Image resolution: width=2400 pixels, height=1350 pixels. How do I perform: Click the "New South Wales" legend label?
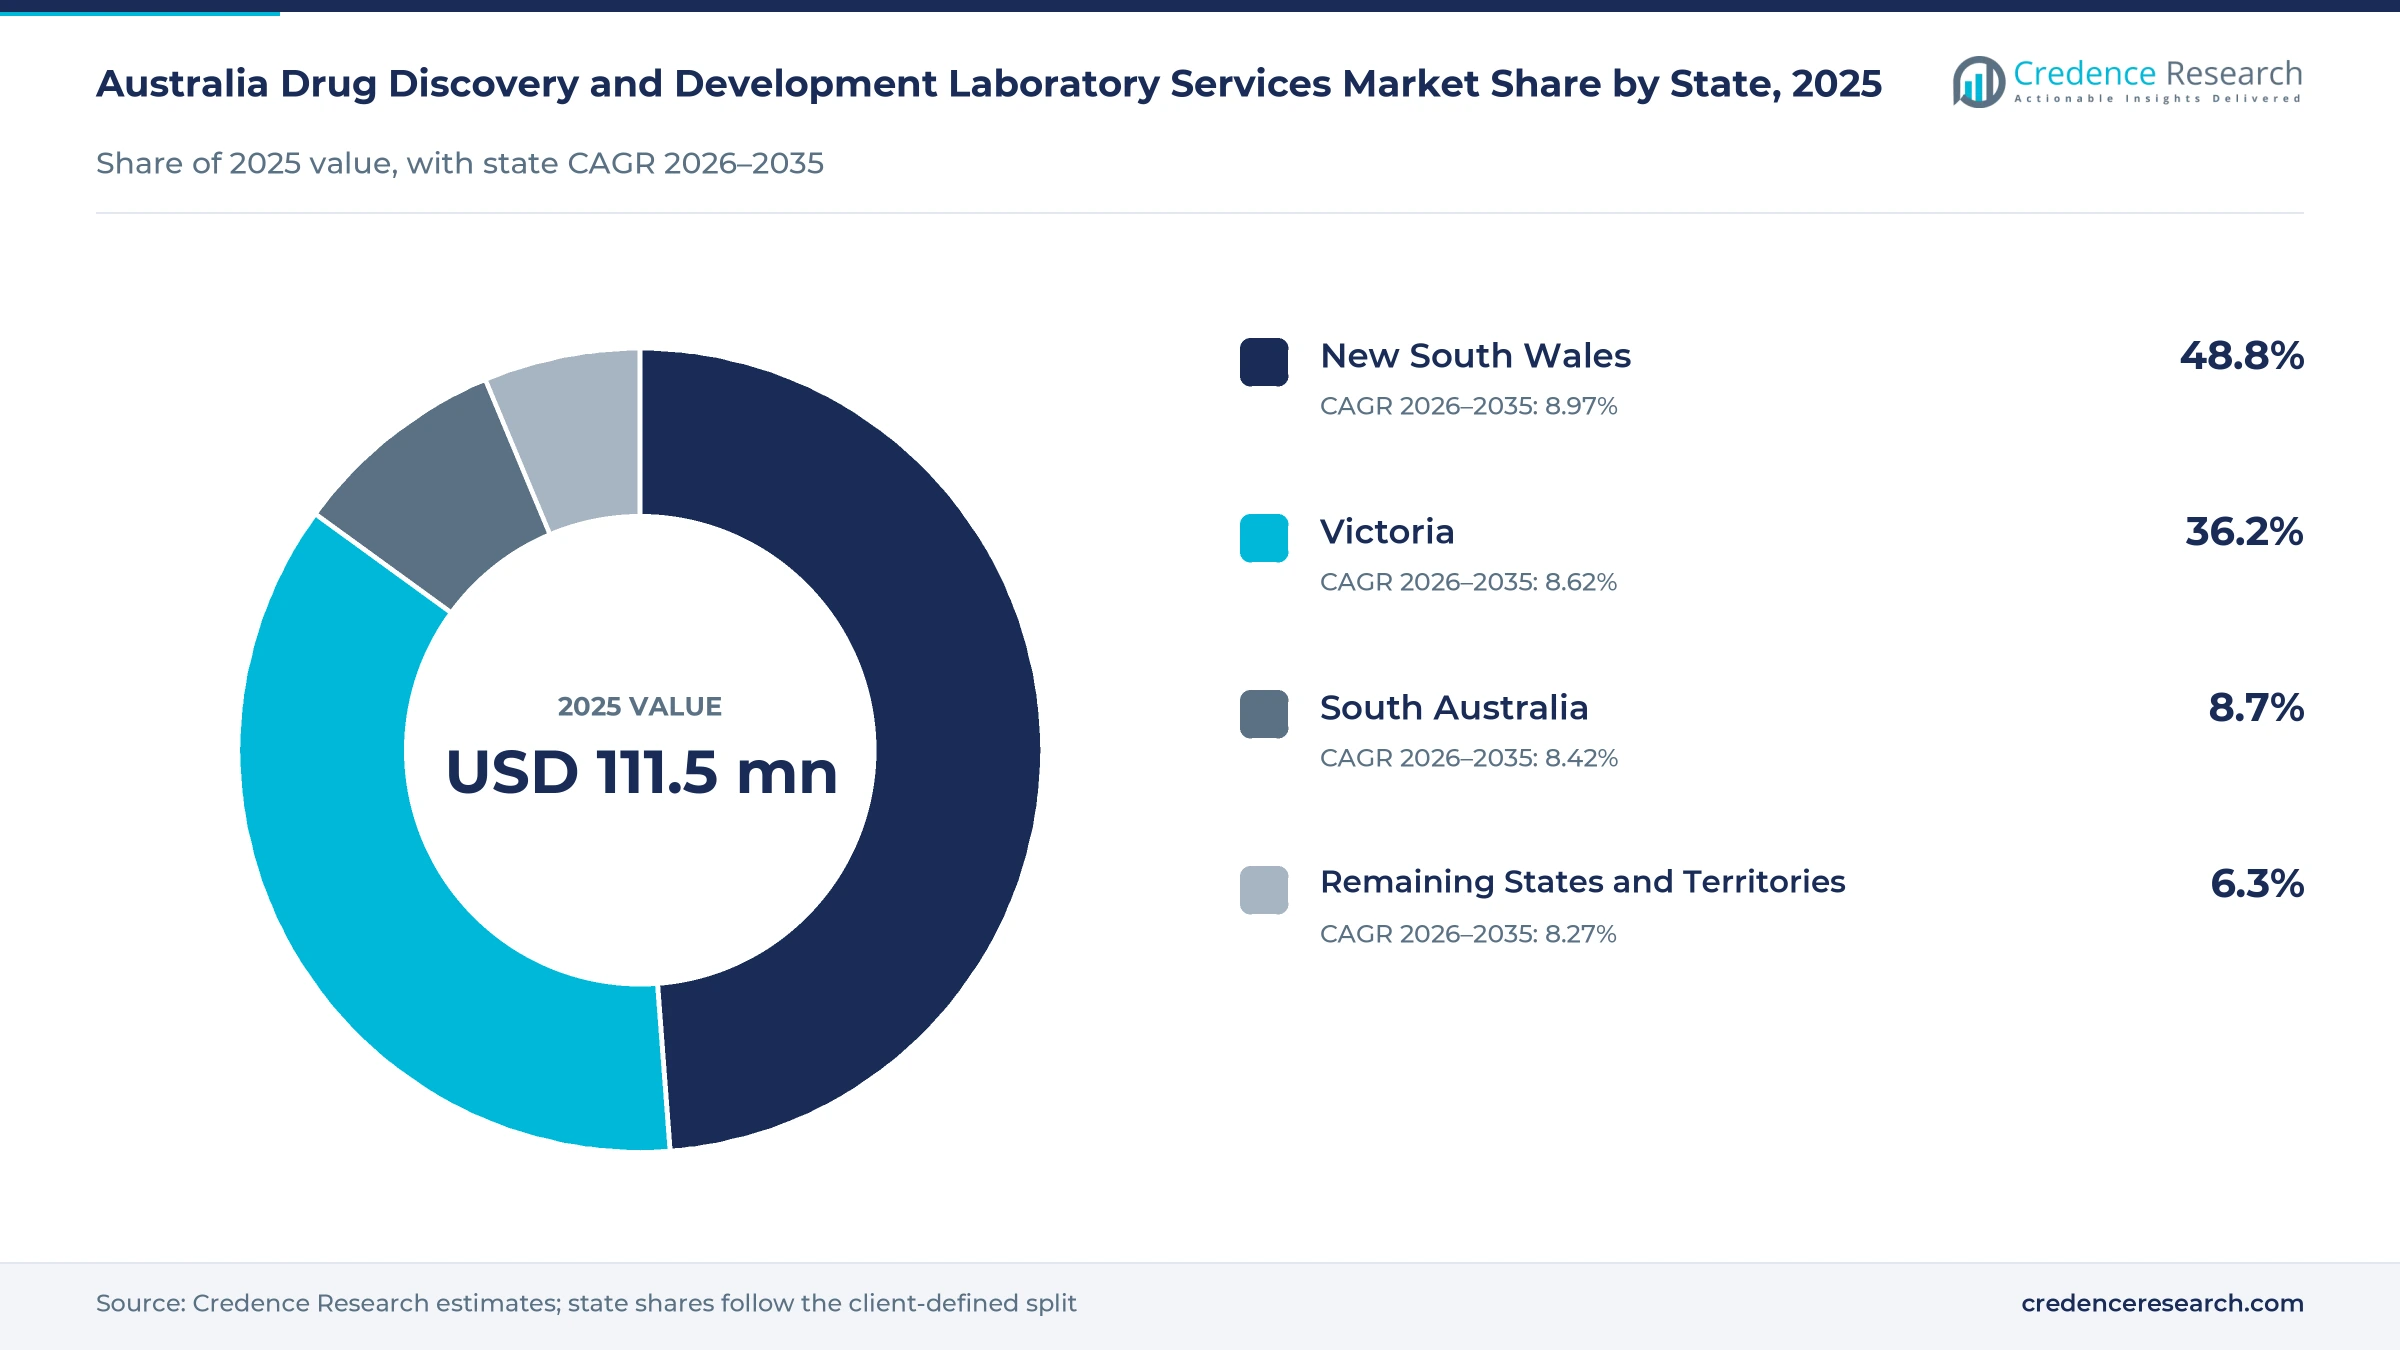1475,356
